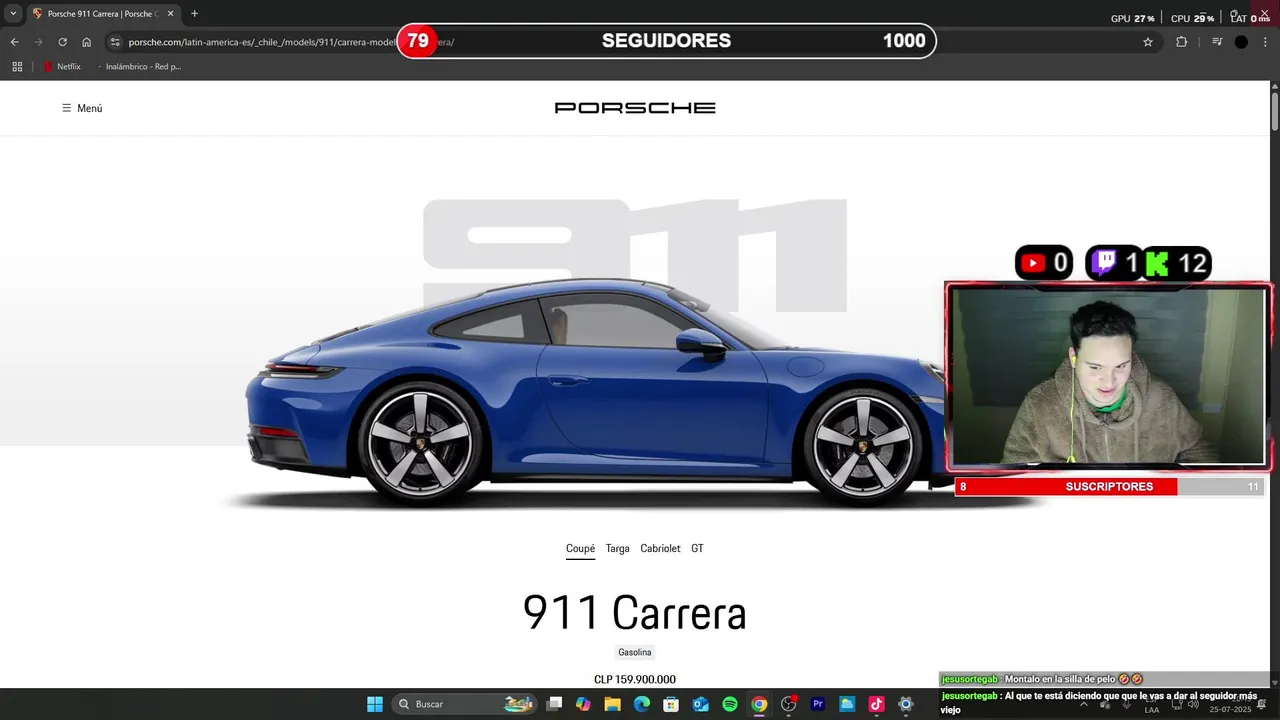Click the site information icon in address bar
The height and width of the screenshot is (720, 1280).
point(115,42)
